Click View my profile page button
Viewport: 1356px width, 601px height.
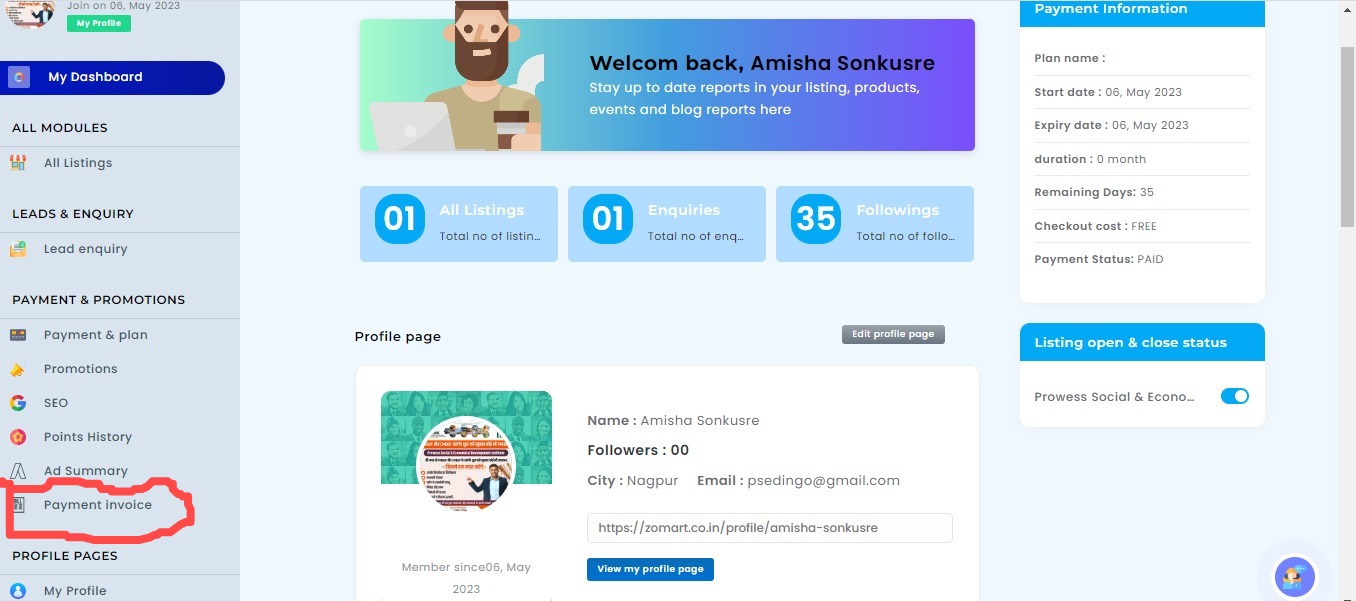pos(650,569)
